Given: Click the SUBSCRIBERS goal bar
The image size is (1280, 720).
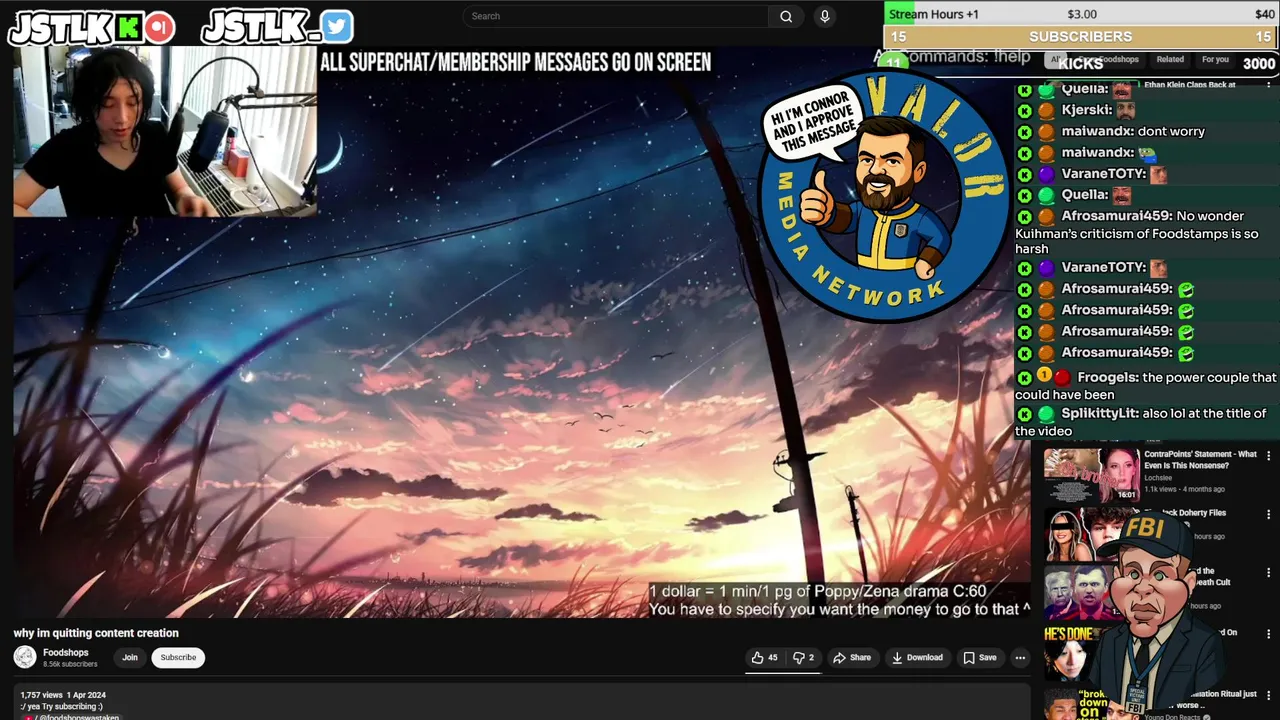Looking at the screenshot, I should 1081,36.
